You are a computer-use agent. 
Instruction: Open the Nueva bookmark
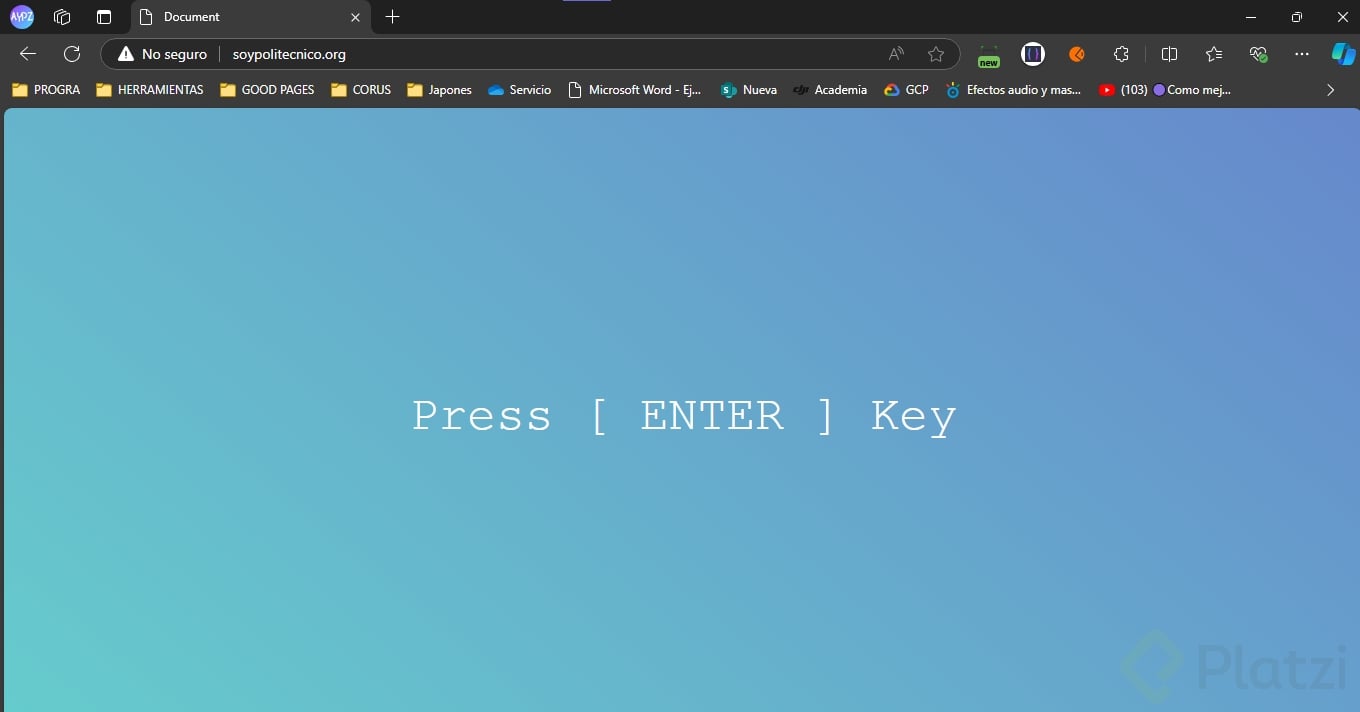click(x=749, y=90)
